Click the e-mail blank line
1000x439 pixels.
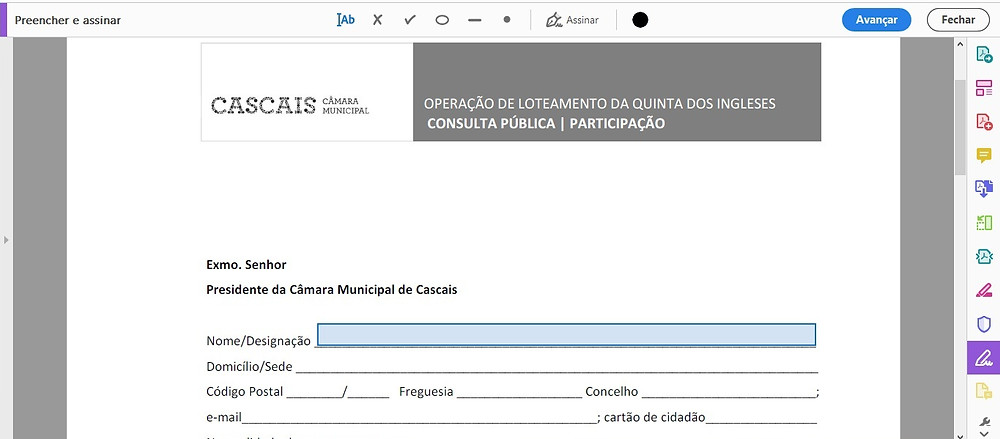[x=419, y=419]
